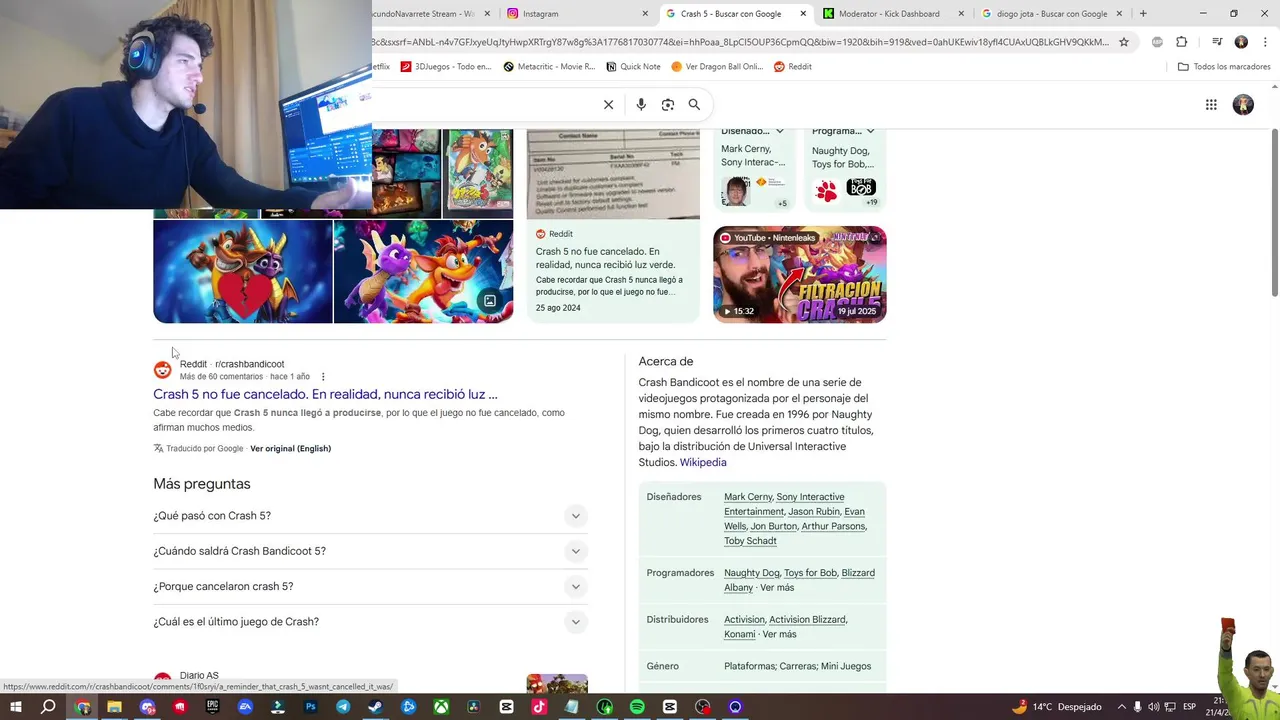
Task: Open the Chrome three-dot menu
Action: (1264, 42)
